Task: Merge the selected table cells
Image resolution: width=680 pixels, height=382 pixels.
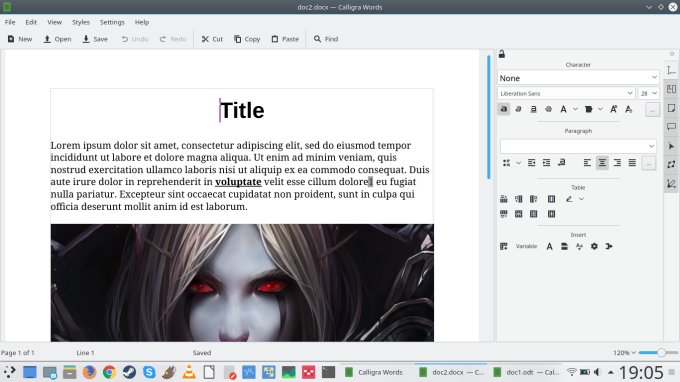Action: [551, 199]
